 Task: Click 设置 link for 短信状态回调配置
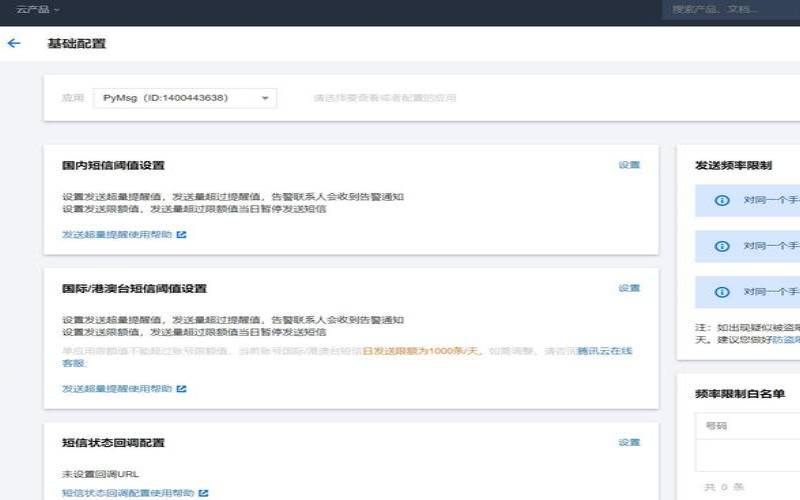click(629, 442)
